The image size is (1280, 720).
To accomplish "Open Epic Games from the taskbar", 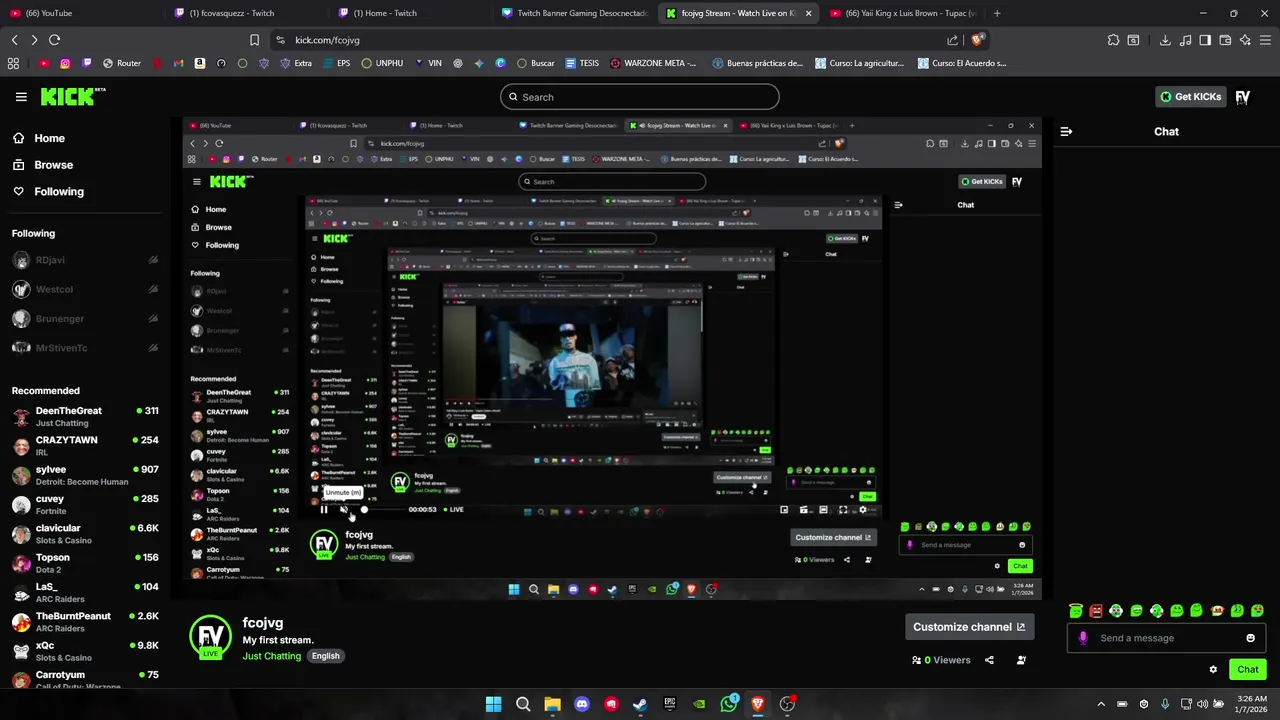I will click(x=670, y=704).
